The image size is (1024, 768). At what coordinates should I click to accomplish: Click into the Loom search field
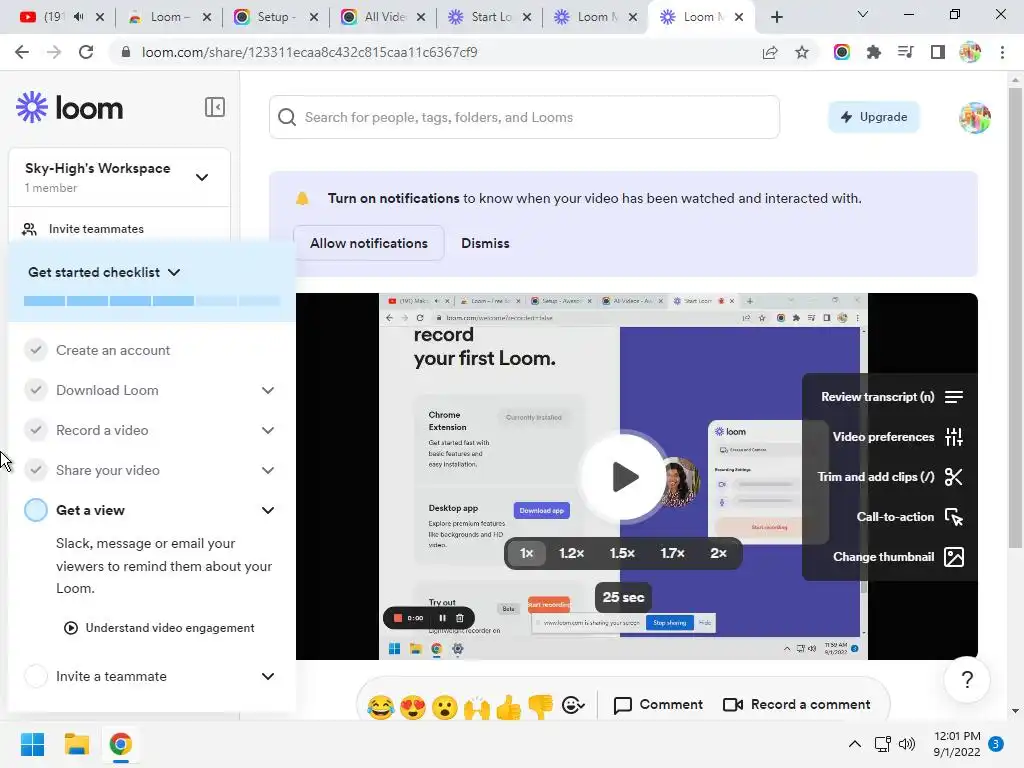point(524,118)
